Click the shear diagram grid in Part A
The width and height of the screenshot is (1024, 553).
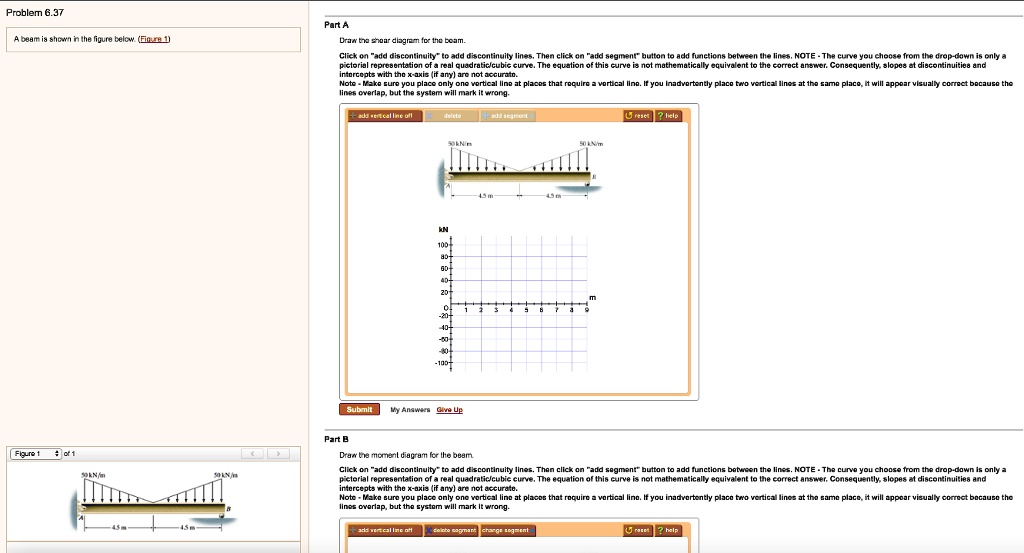(x=519, y=304)
